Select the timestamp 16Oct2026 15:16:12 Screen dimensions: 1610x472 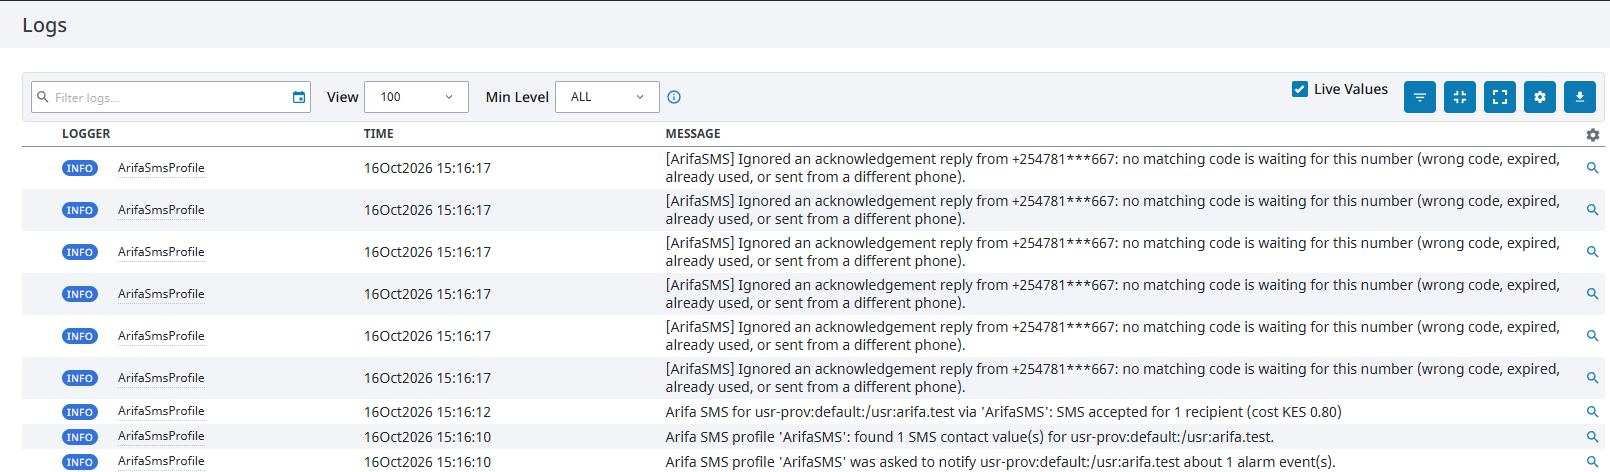tap(427, 412)
